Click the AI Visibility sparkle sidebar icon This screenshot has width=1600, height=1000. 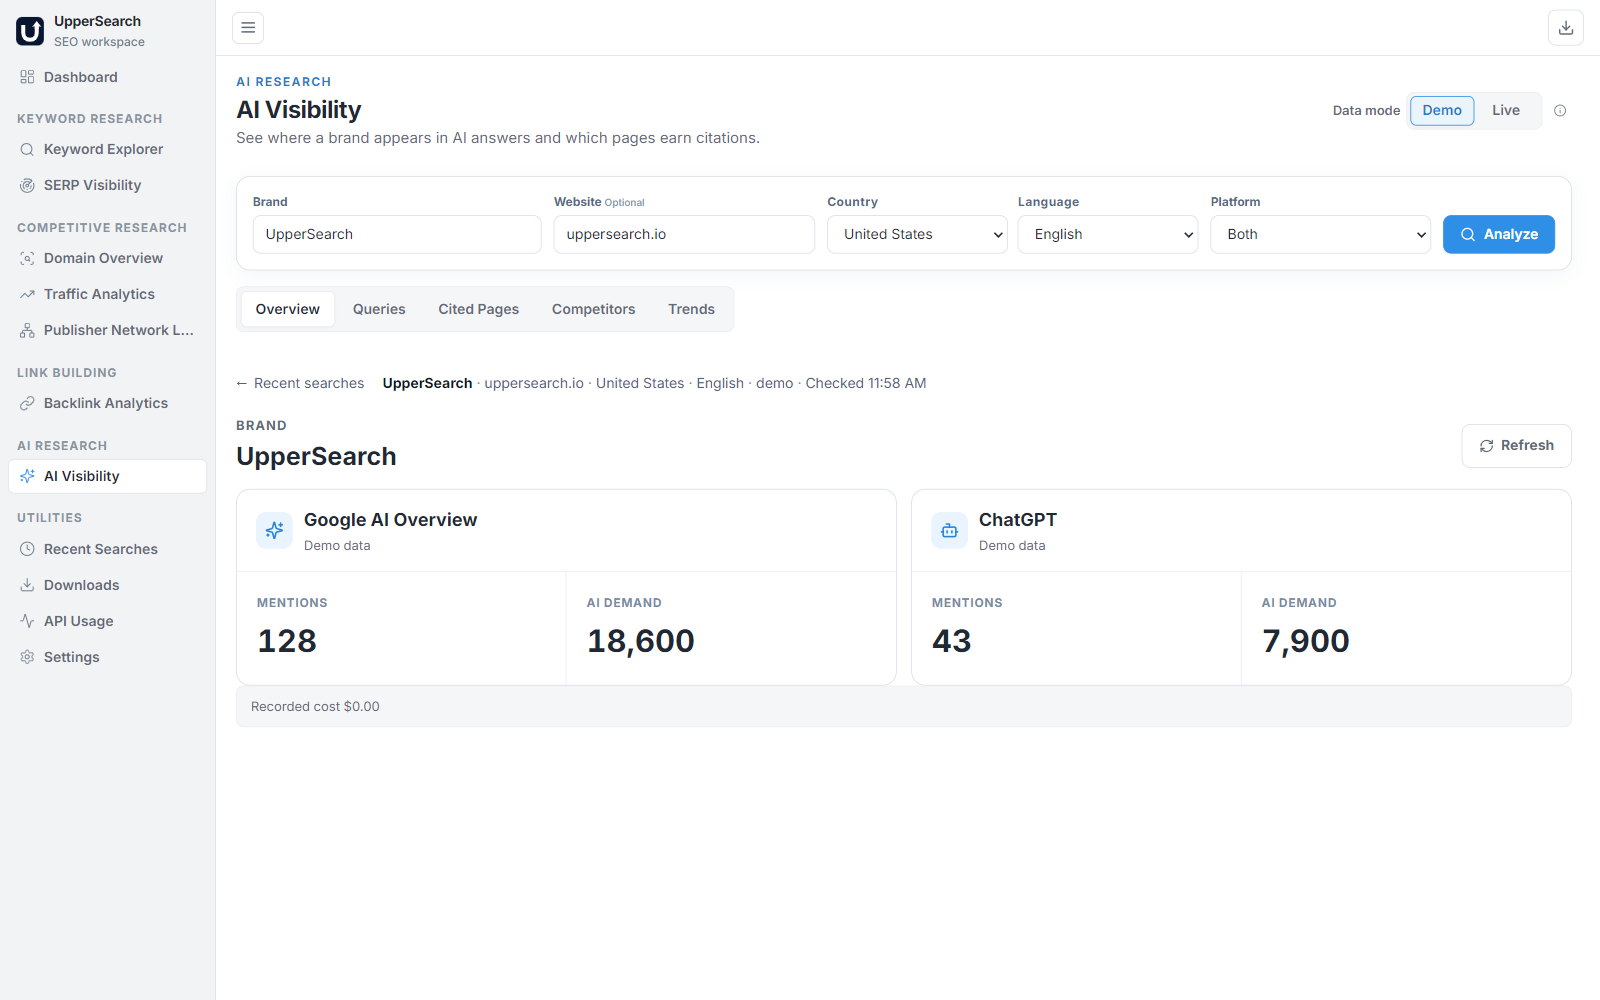[x=27, y=476]
